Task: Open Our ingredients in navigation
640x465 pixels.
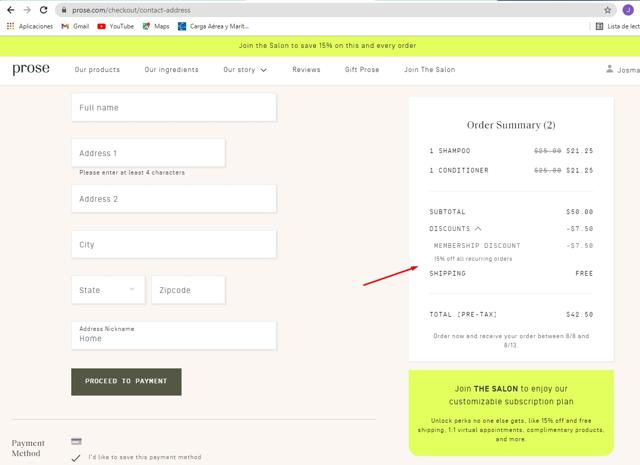Action: click(x=171, y=70)
